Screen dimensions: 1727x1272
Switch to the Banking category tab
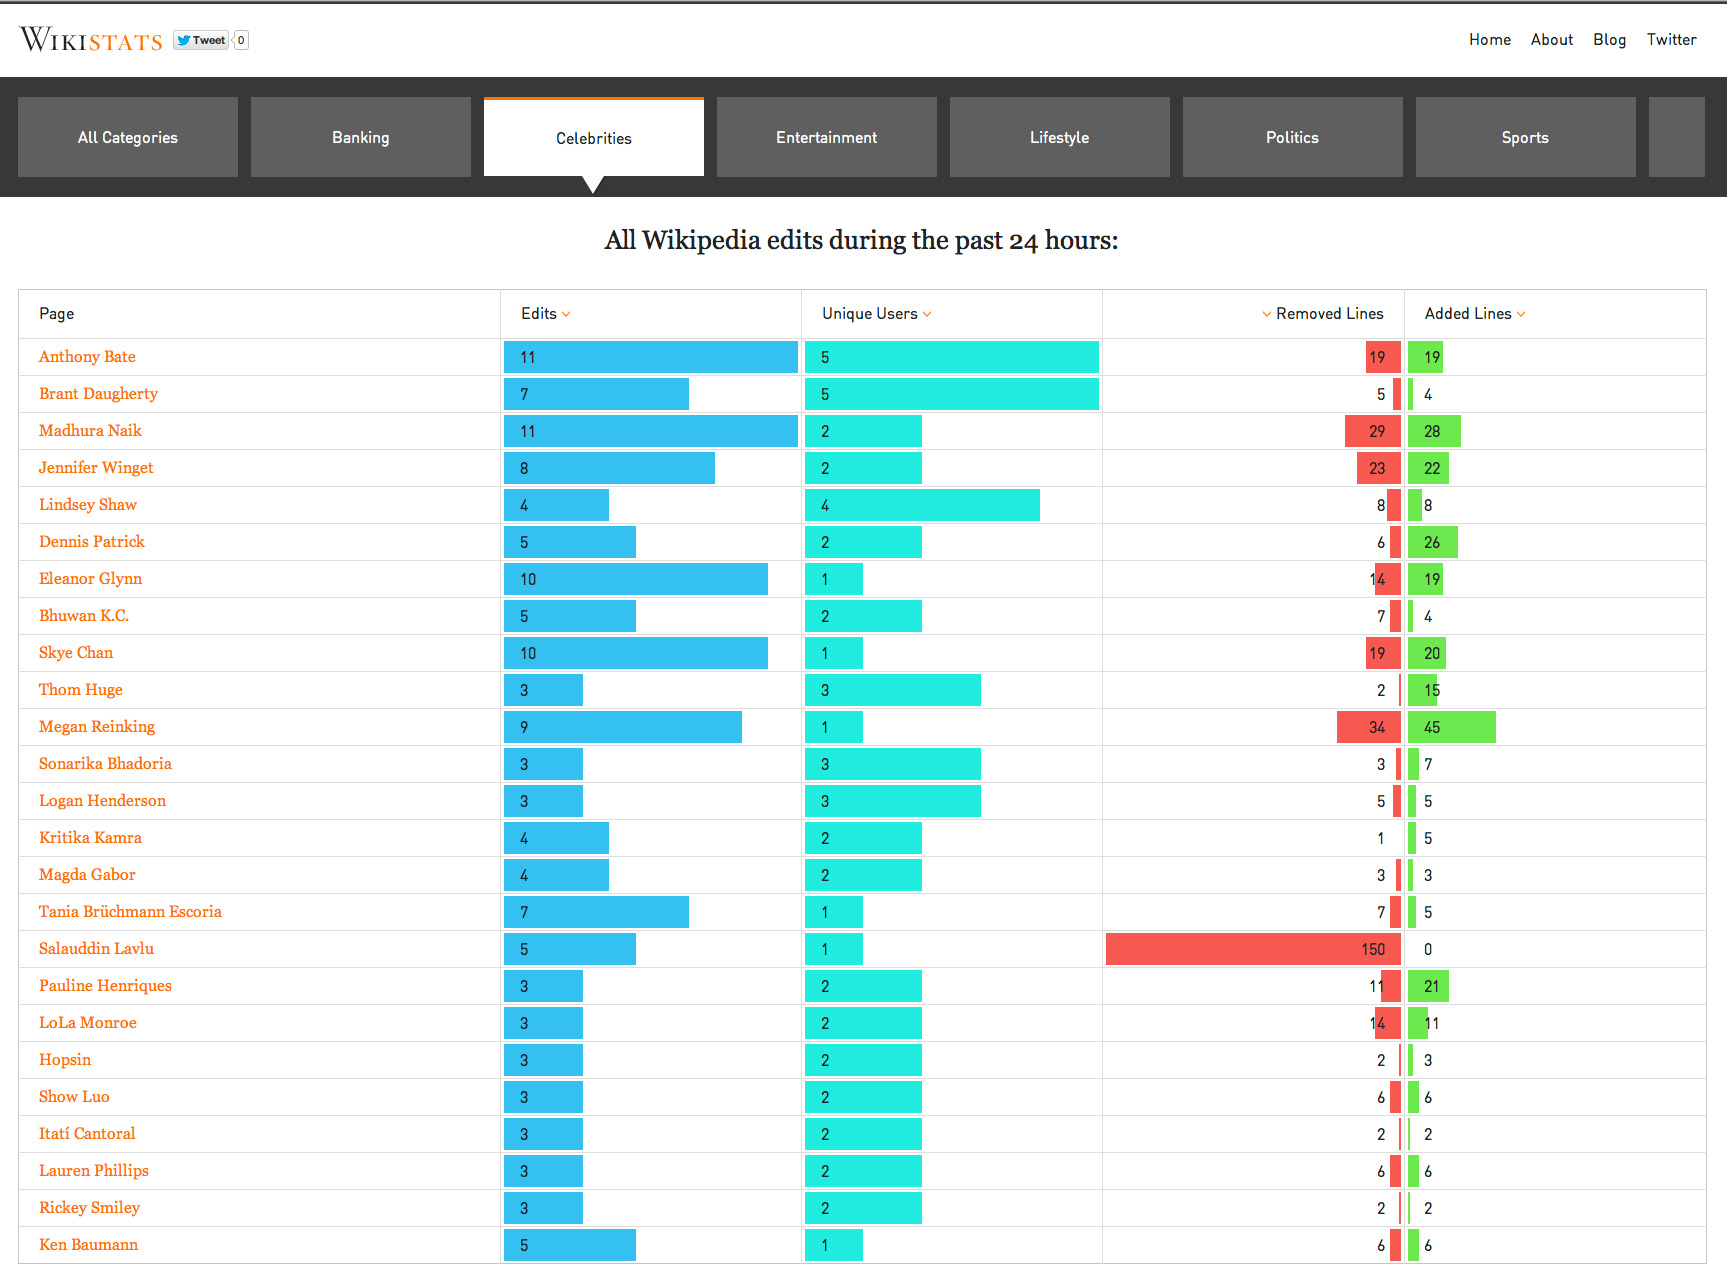[360, 137]
